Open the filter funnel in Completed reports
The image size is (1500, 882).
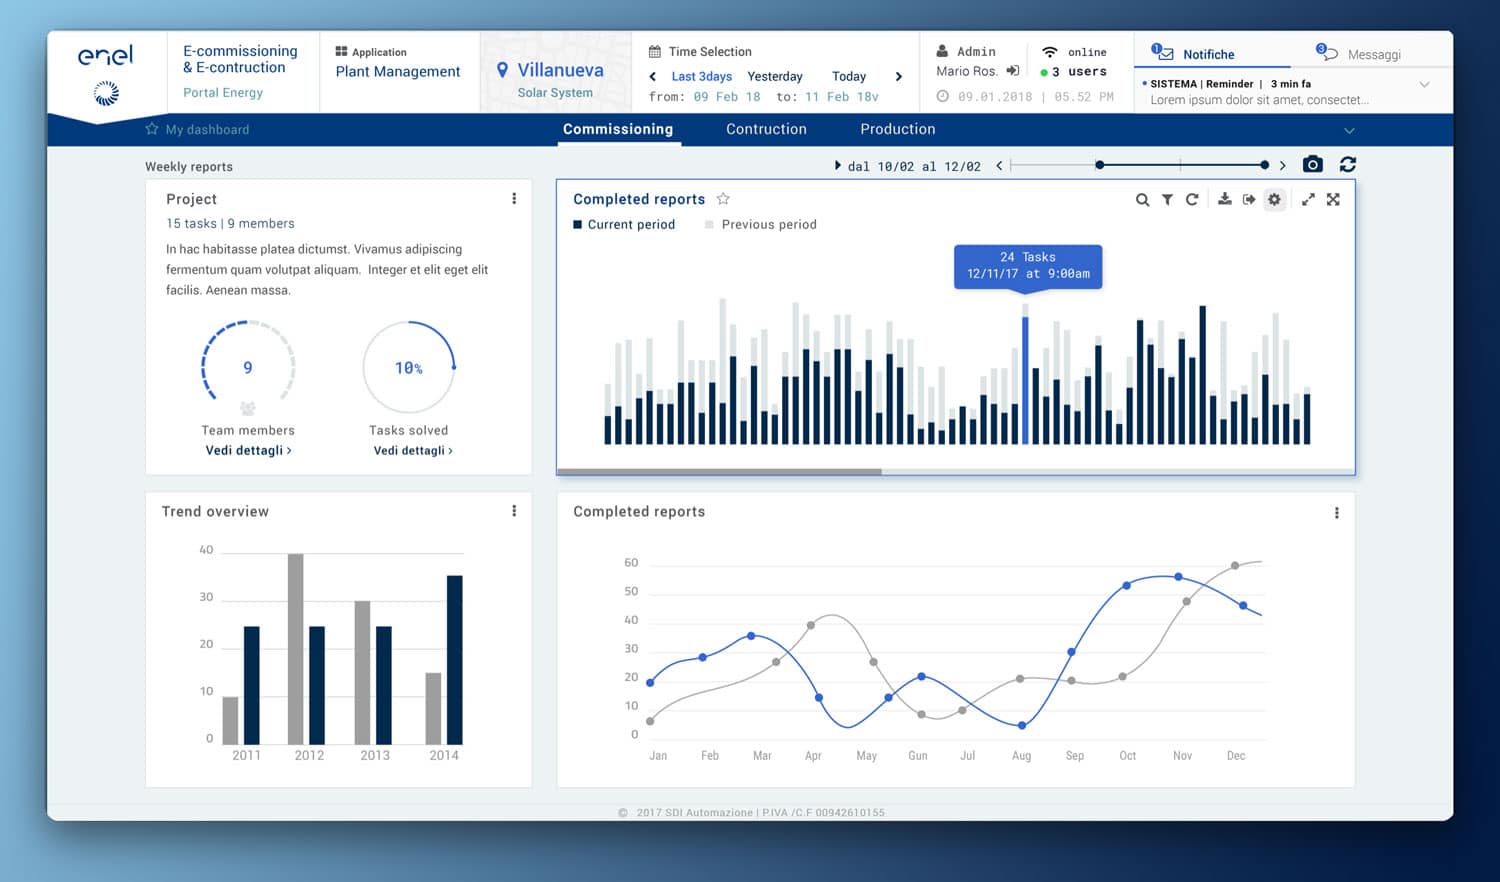pos(1167,200)
